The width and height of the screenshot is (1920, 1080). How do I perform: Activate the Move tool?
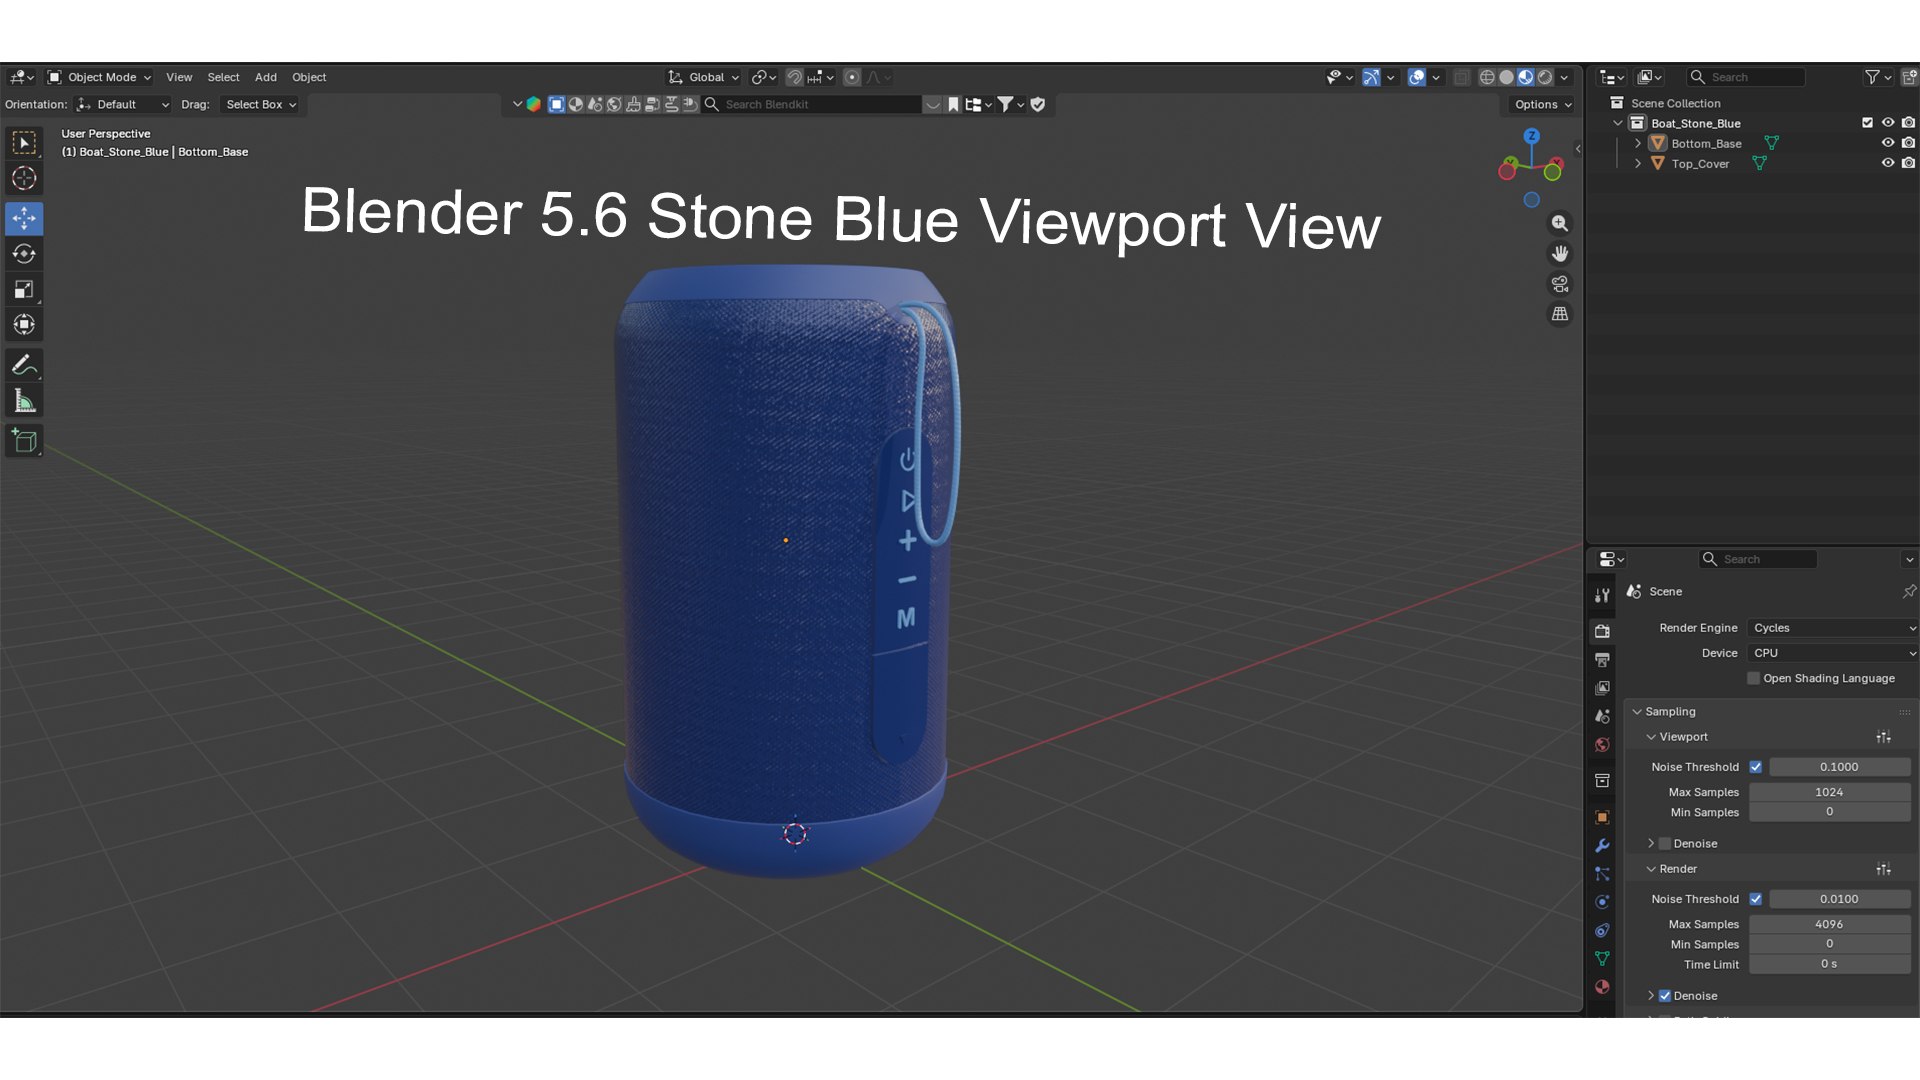24,218
